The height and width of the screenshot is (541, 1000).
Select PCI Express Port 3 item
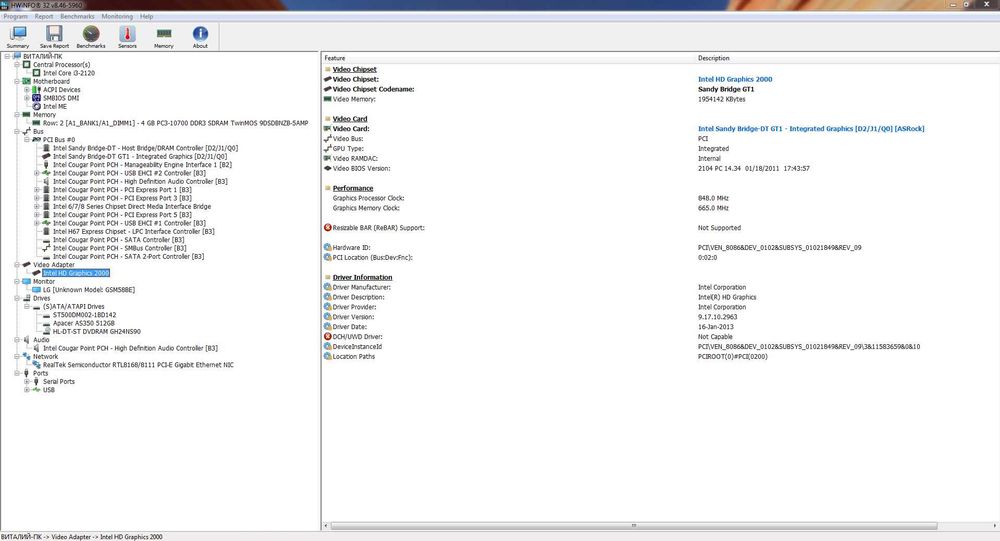pyautogui.click(x=122, y=198)
